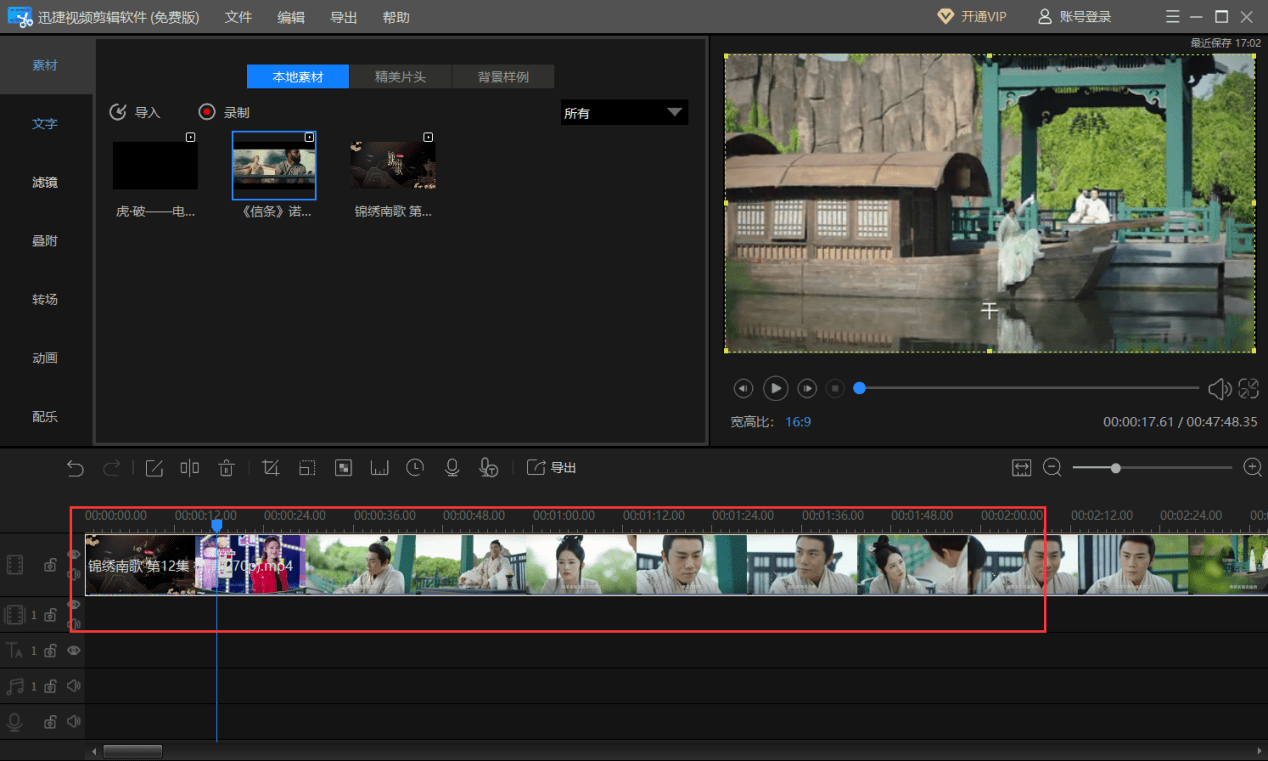Screen dimensions: 1268x761
Task: Open the duration clock tool
Action: pos(415,468)
